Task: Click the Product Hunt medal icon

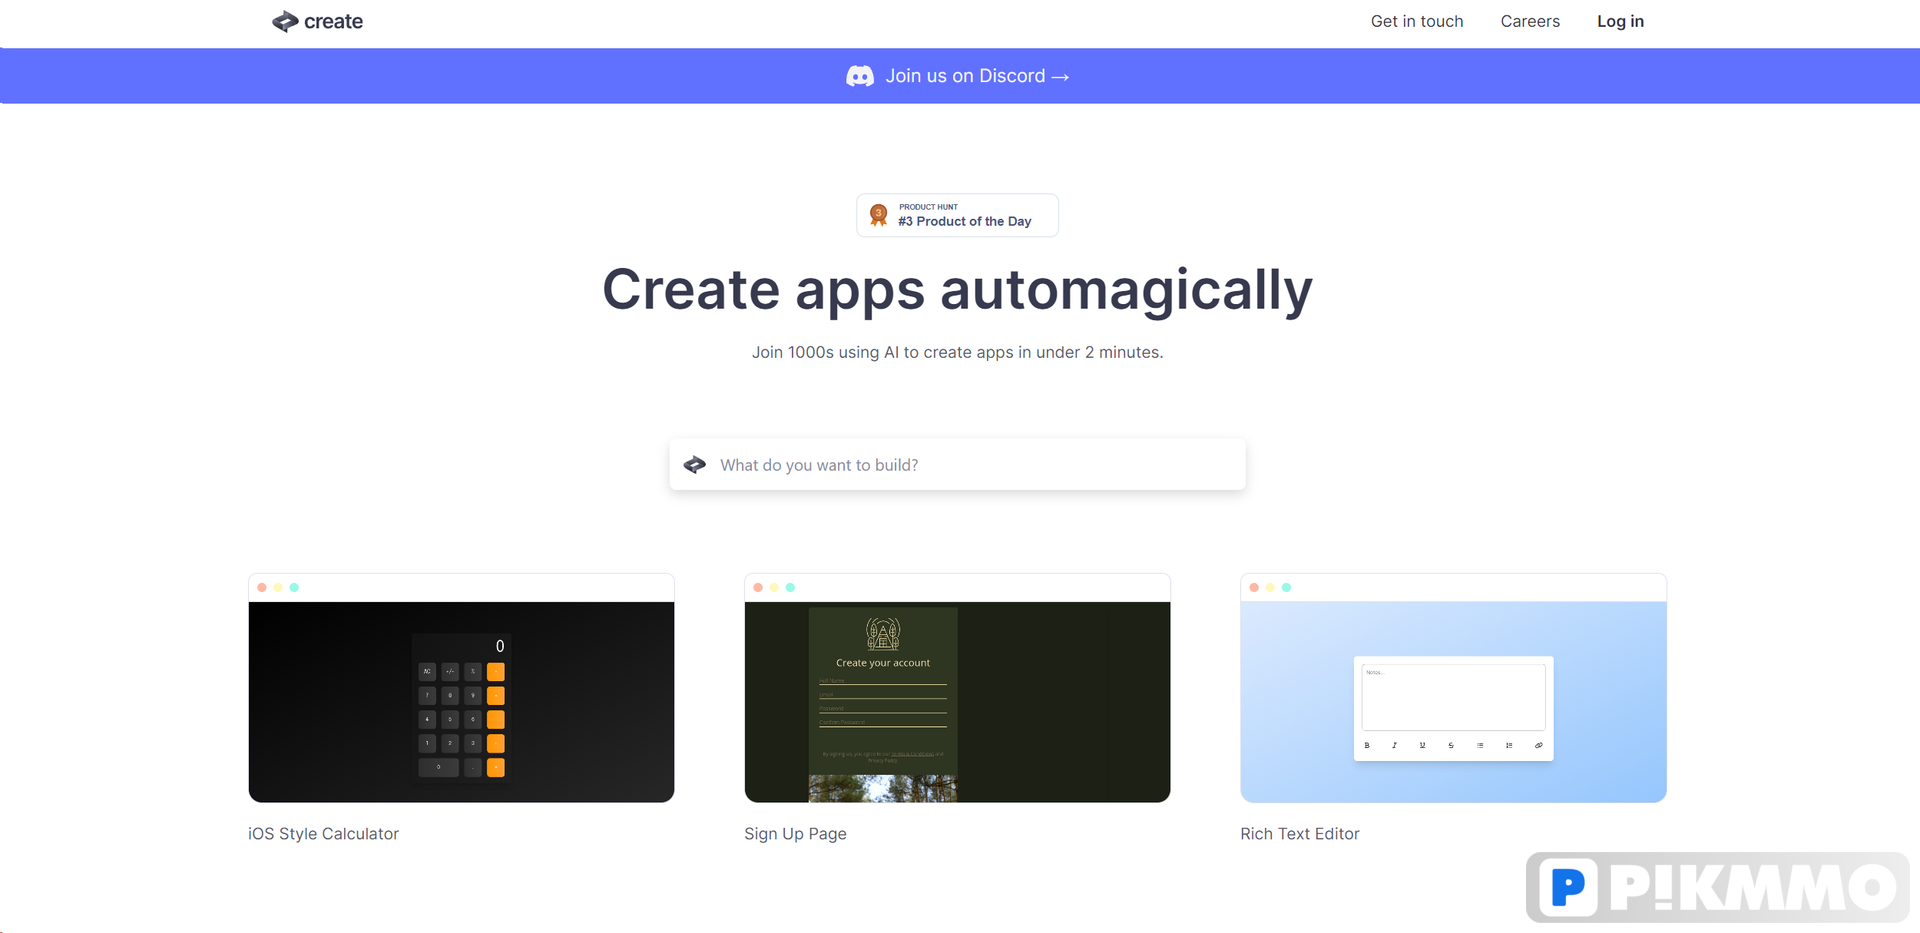Action: point(878,215)
